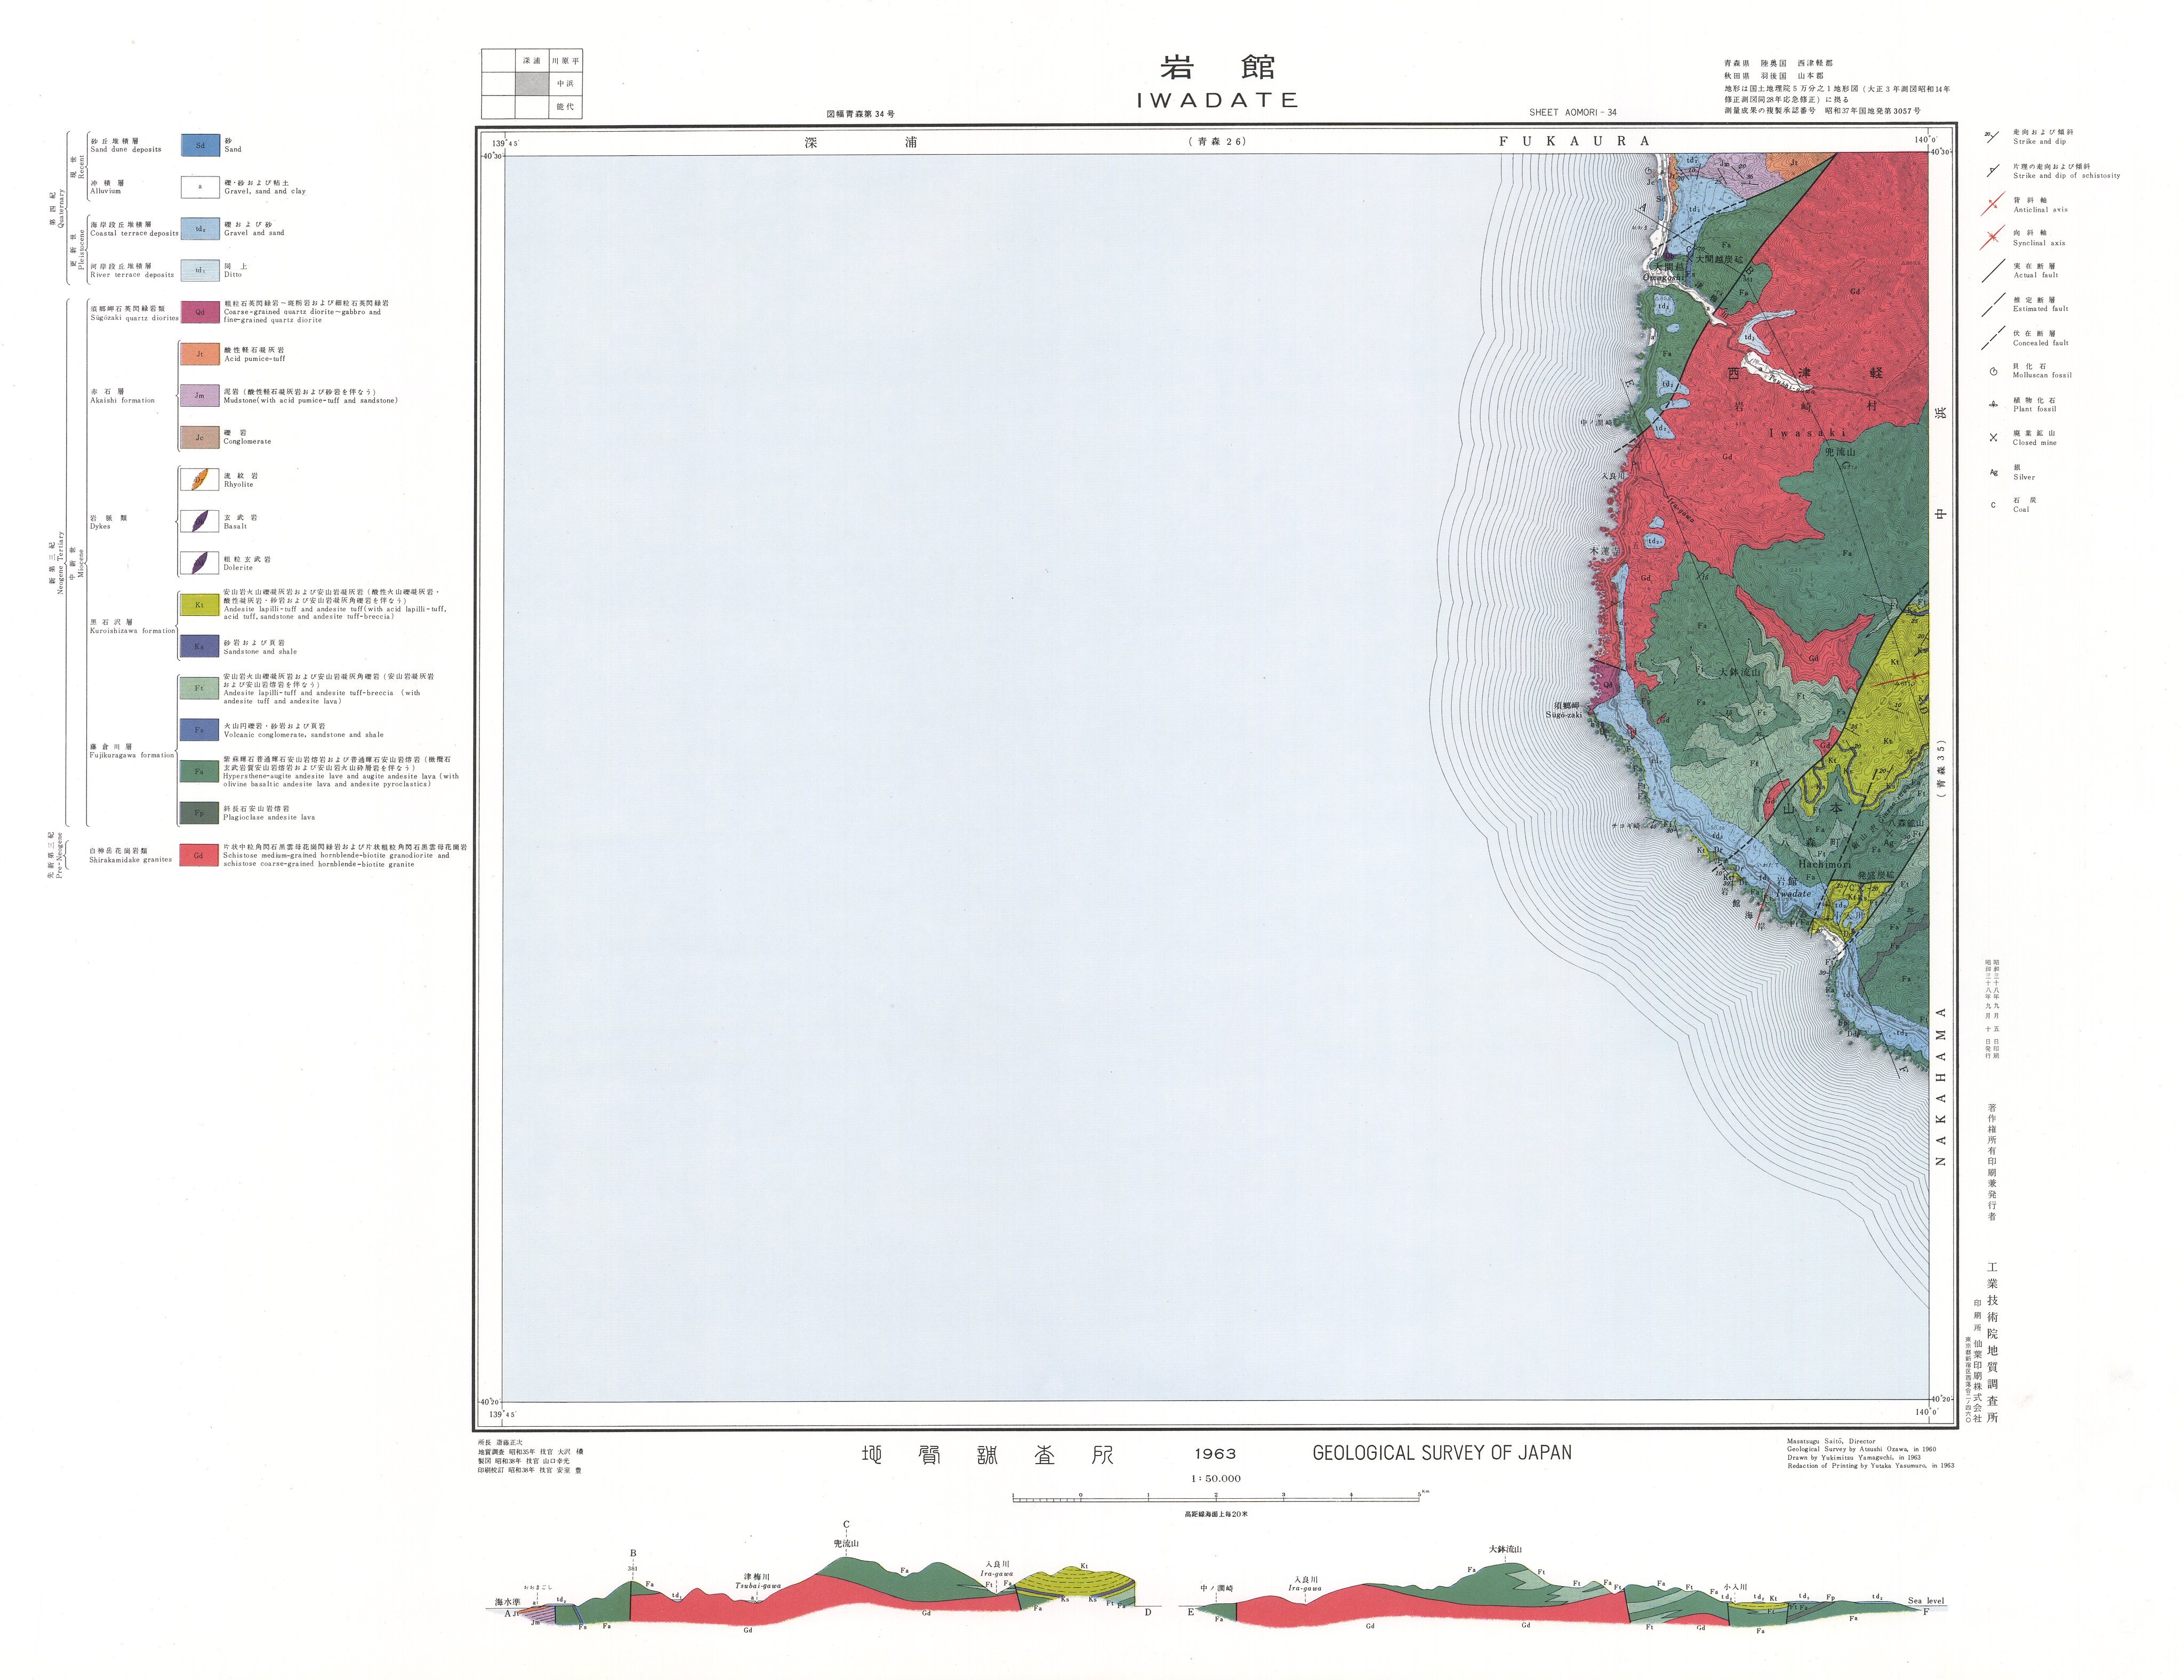Click the Closed mine crossed-picks symbol
This screenshot has width=2184, height=1680.
point(1993,438)
